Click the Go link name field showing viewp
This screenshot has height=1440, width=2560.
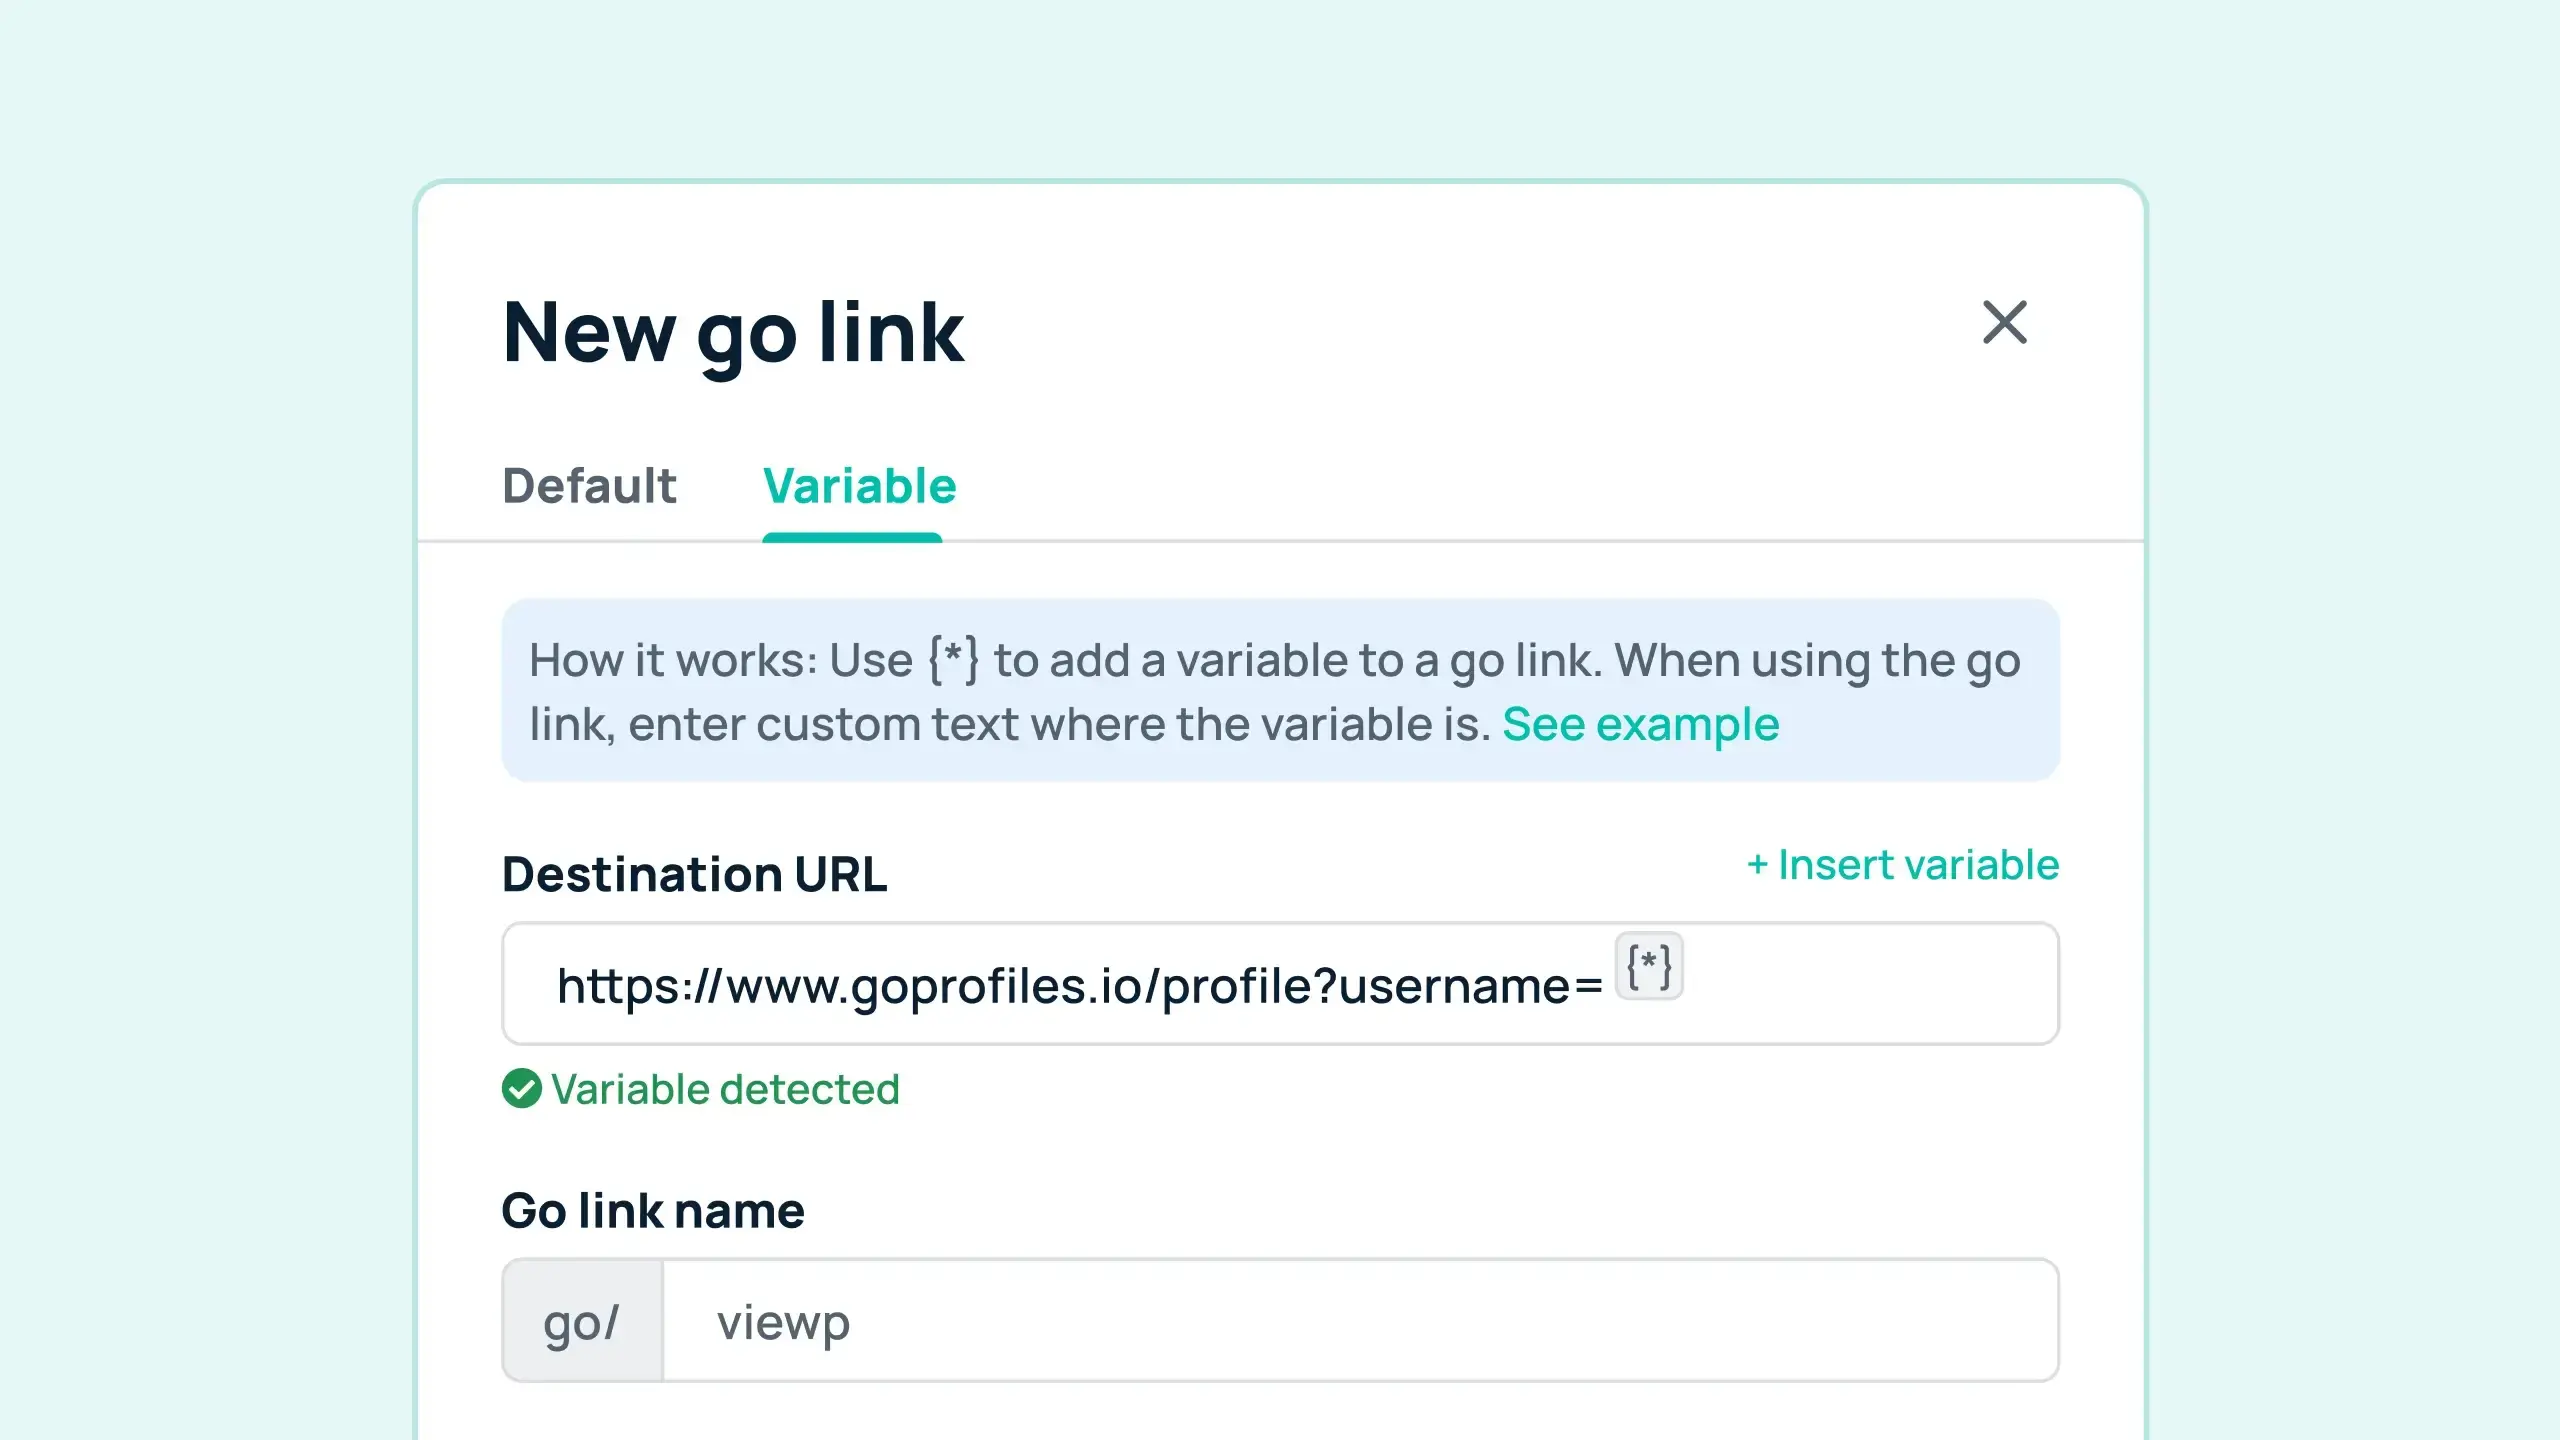(x=1300, y=1320)
